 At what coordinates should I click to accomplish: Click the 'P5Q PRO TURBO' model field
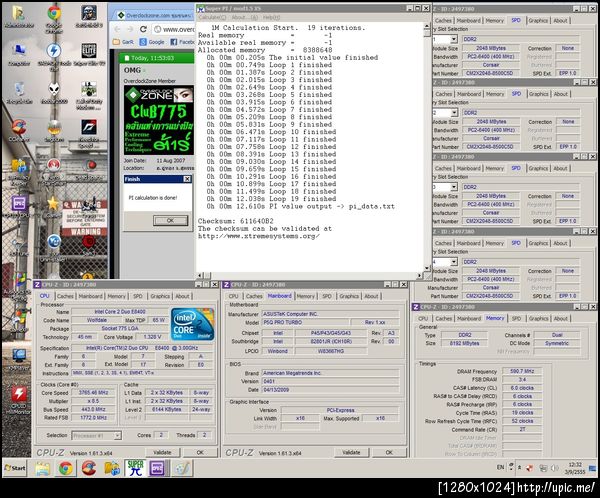click(305, 322)
